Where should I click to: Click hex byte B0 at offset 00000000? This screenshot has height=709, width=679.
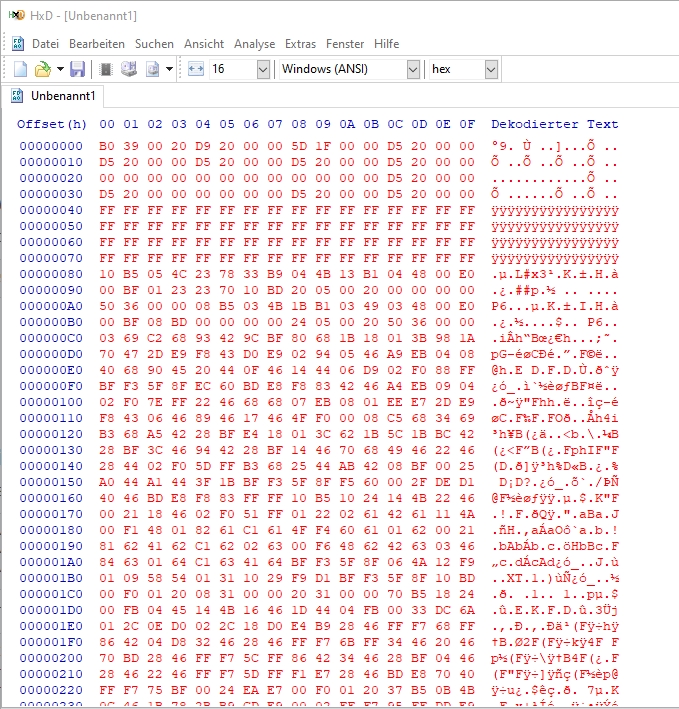107,146
